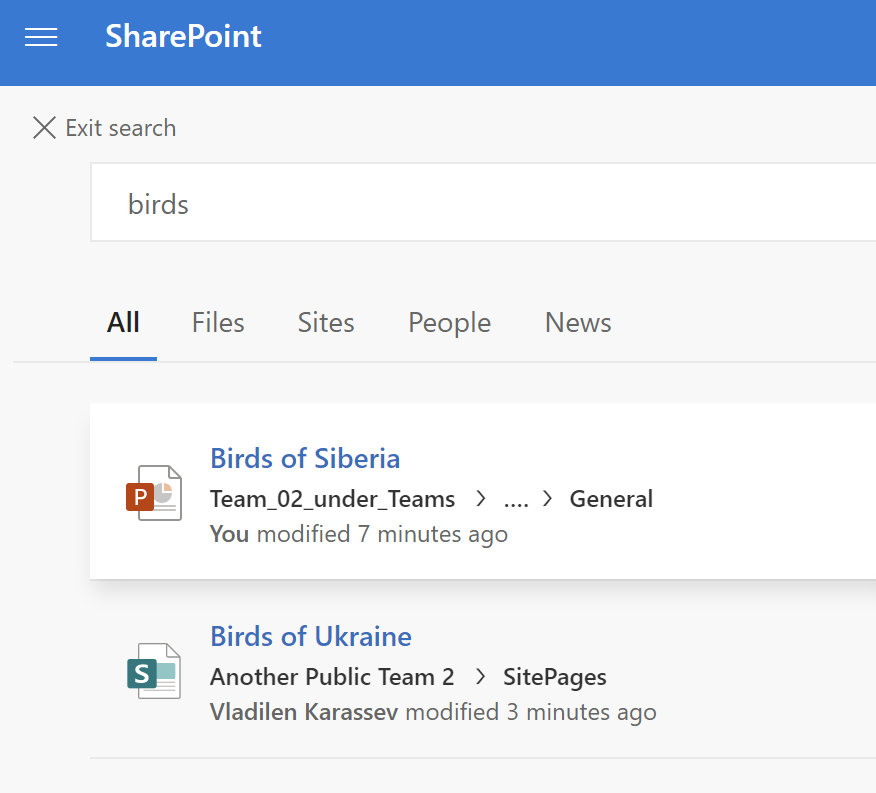Open Team_02_under_Teams breadcrumb location

332,498
